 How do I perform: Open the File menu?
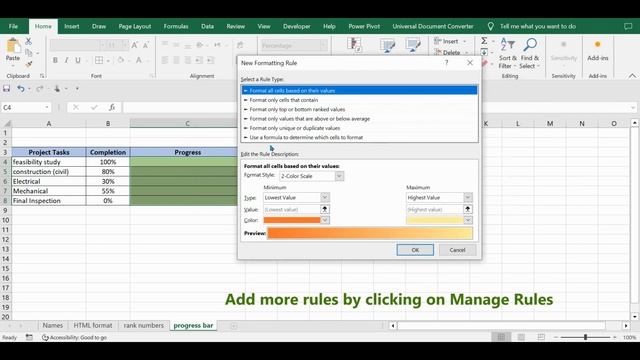click(x=13, y=26)
